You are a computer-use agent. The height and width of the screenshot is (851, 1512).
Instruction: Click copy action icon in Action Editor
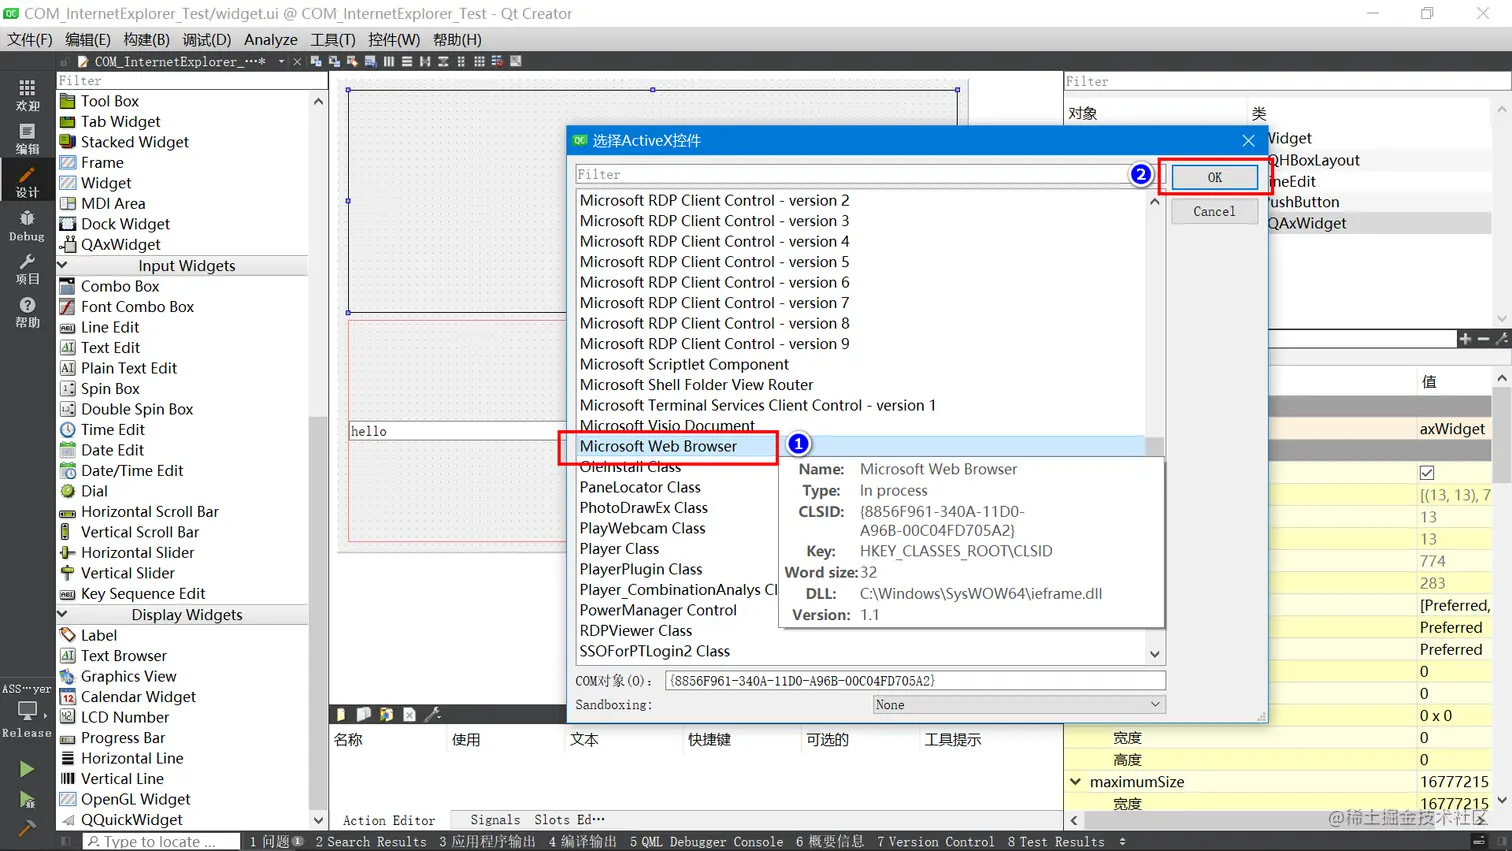point(363,714)
